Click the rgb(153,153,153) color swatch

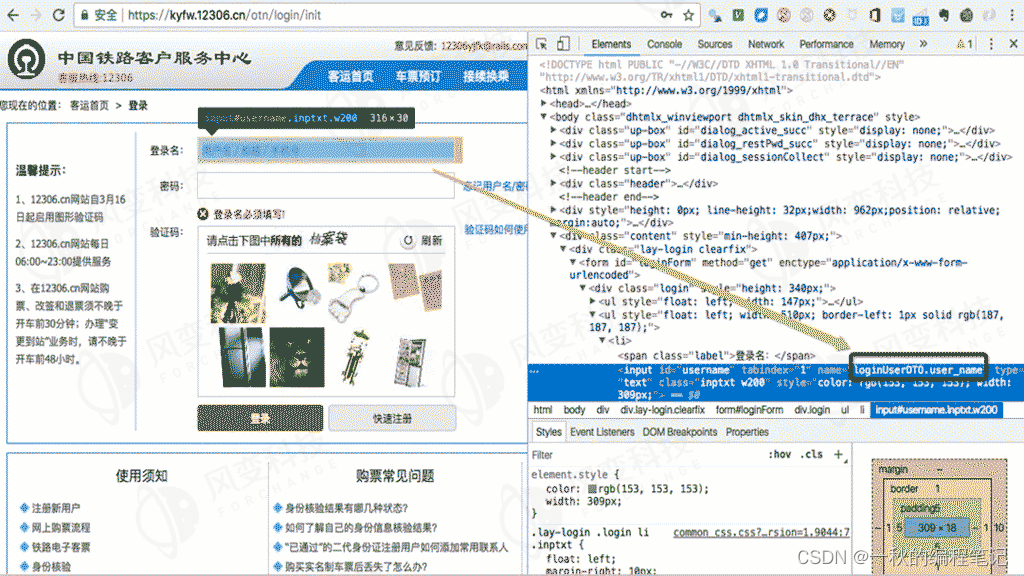(x=592, y=488)
